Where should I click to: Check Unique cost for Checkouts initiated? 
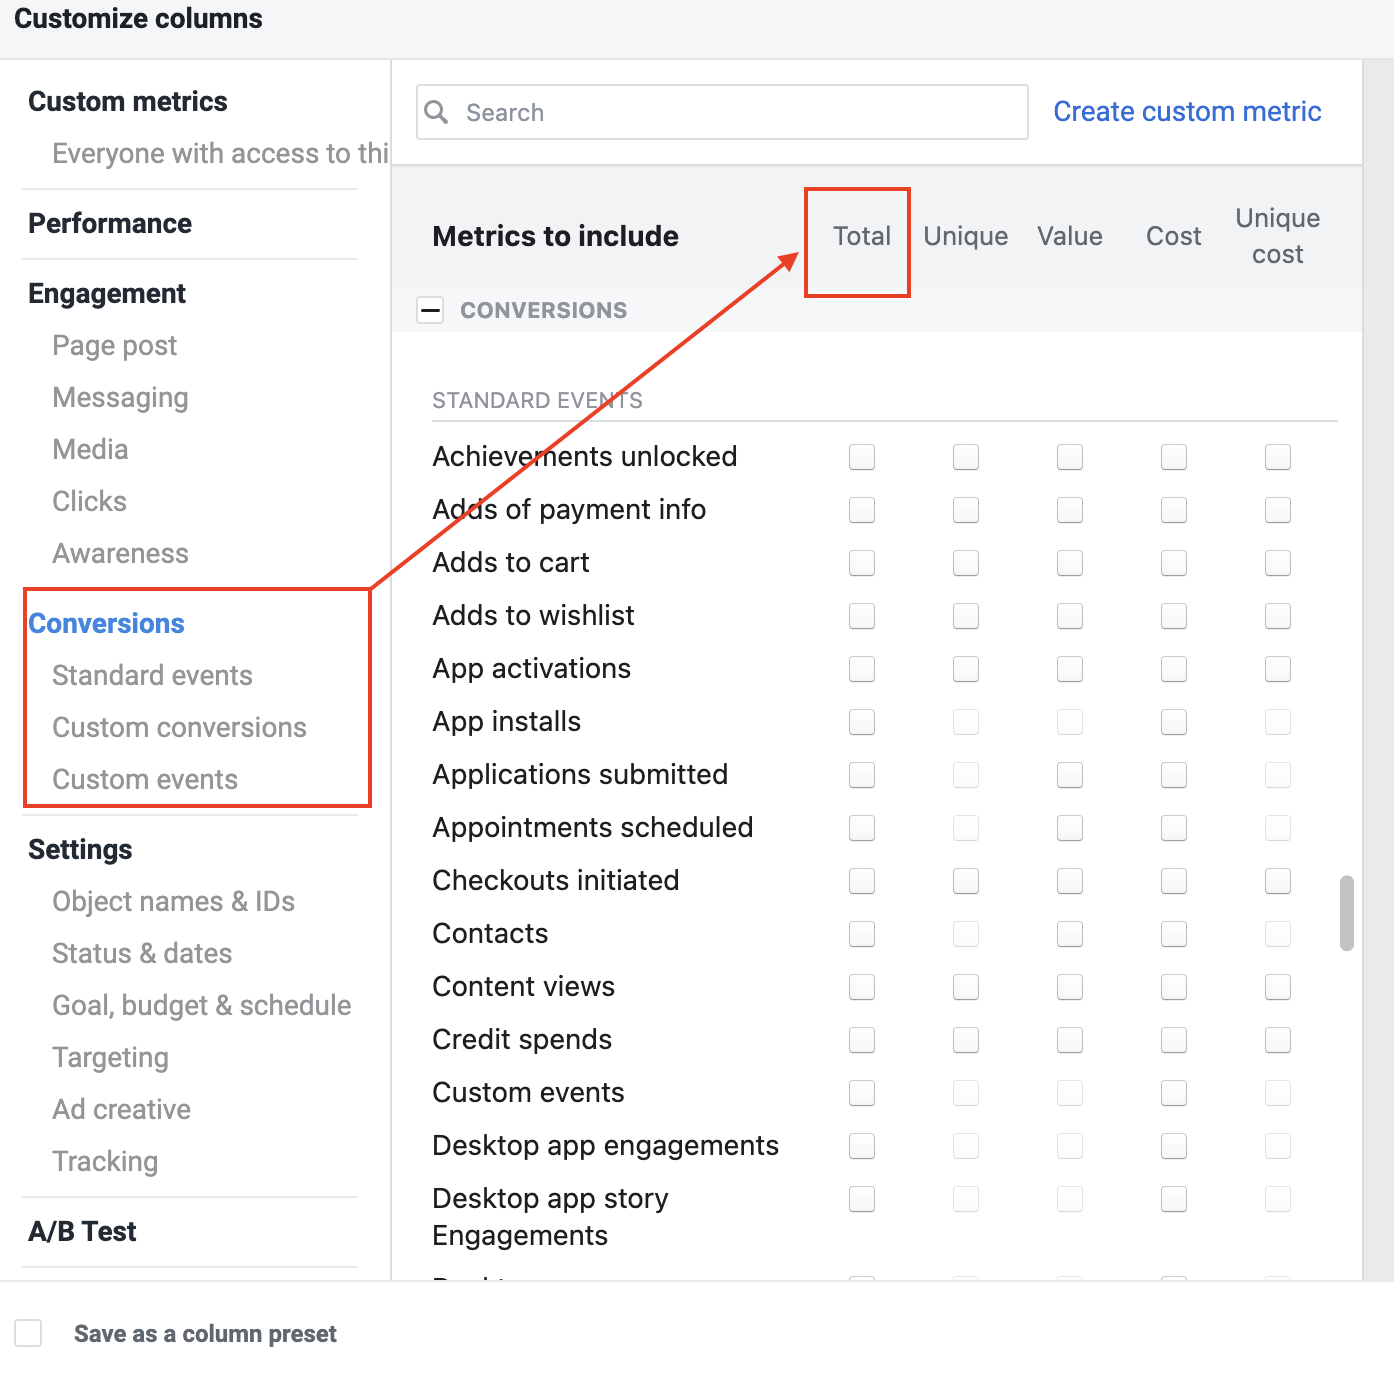(x=1278, y=881)
